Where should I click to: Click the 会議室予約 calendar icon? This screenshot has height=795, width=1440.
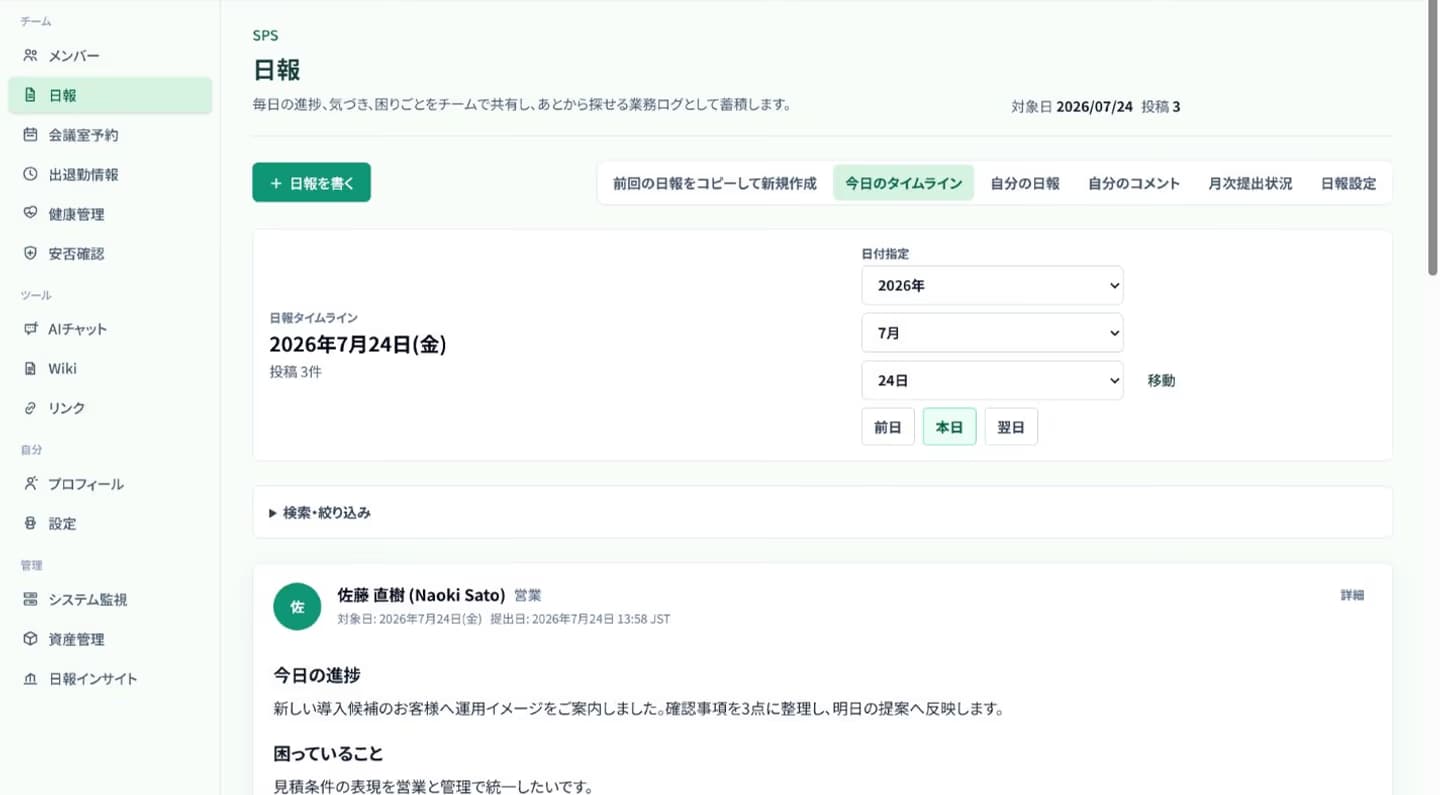pos(30,135)
